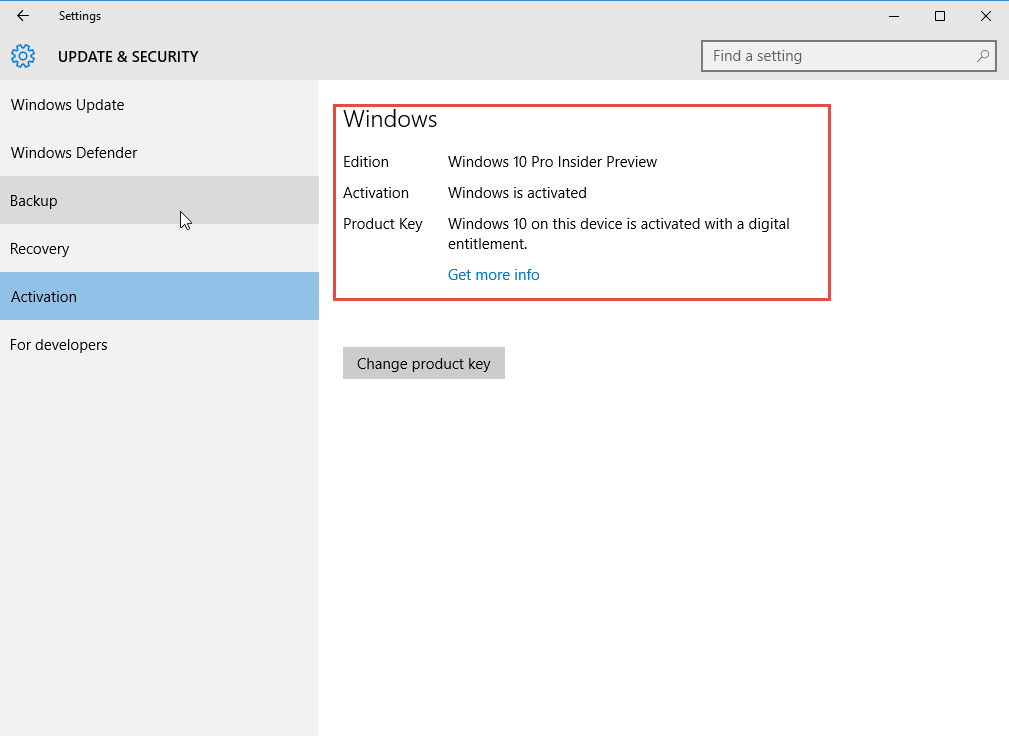1009x736 pixels.
Task: Click the 'Windows 10 Pro Insider Preview' edition text
Action: click(552, 162)
